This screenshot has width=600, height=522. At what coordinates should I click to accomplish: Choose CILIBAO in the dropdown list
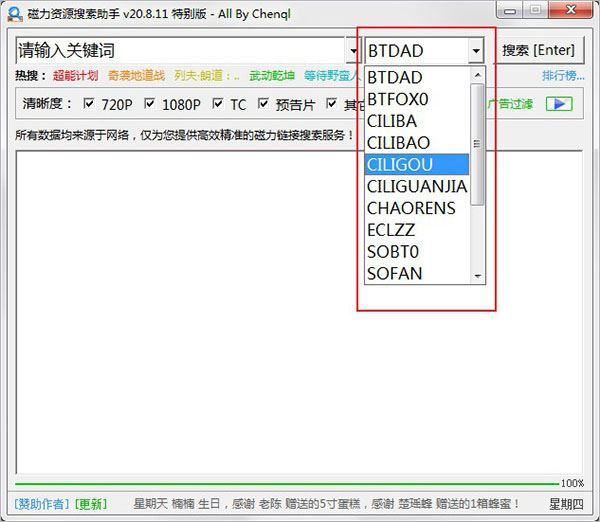417,143
